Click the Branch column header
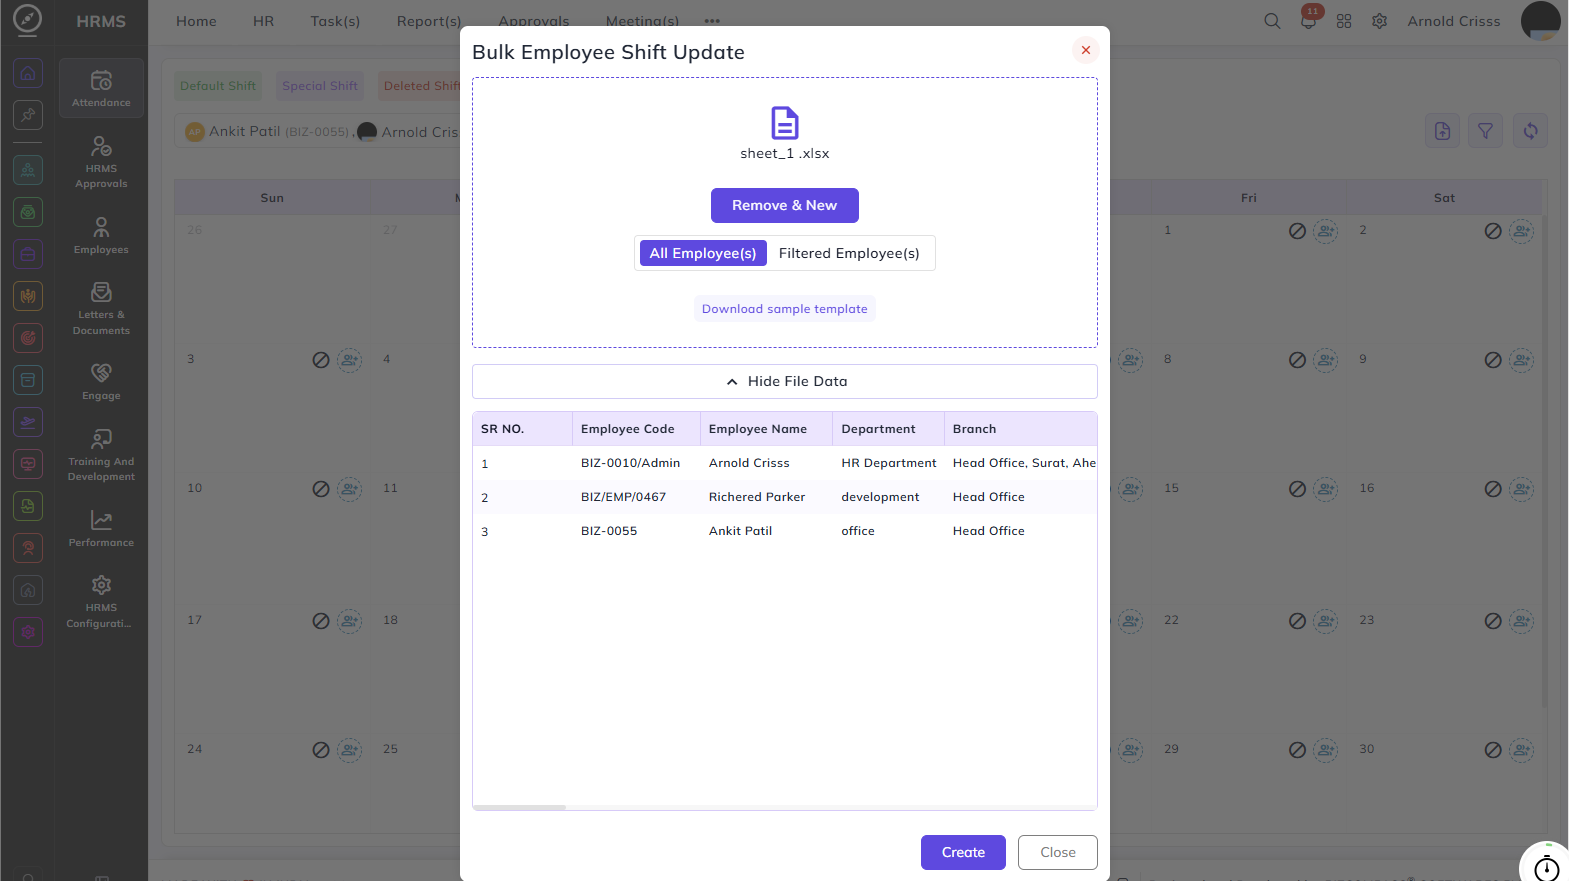Viewport: 1569px width, 881px height. point(1020,429)
